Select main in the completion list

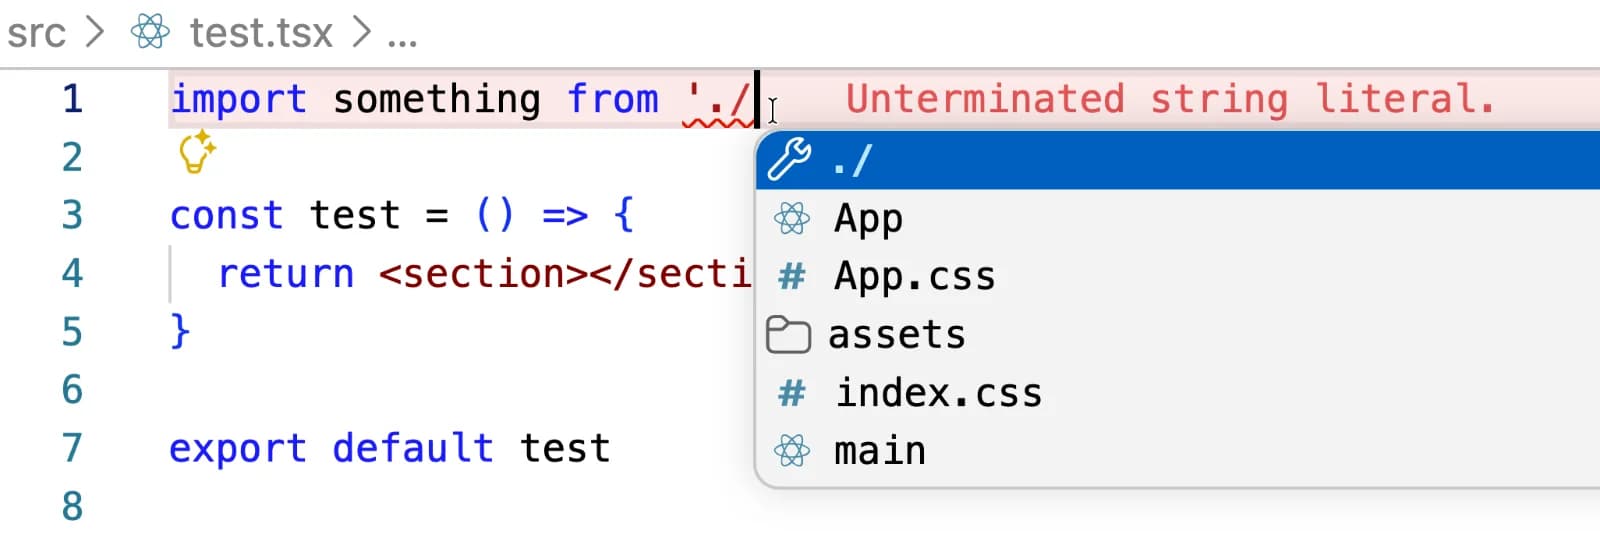pos(880,451)
